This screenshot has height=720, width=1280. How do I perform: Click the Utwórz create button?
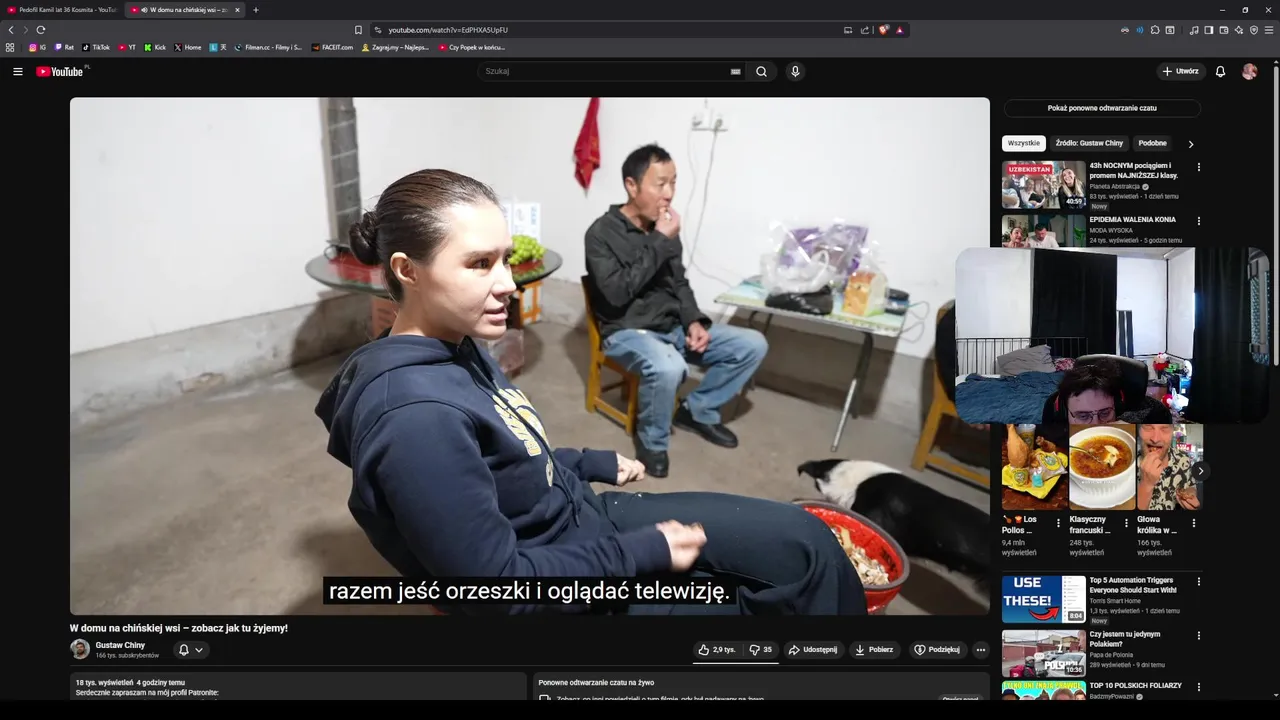(x=1180, y=71)
